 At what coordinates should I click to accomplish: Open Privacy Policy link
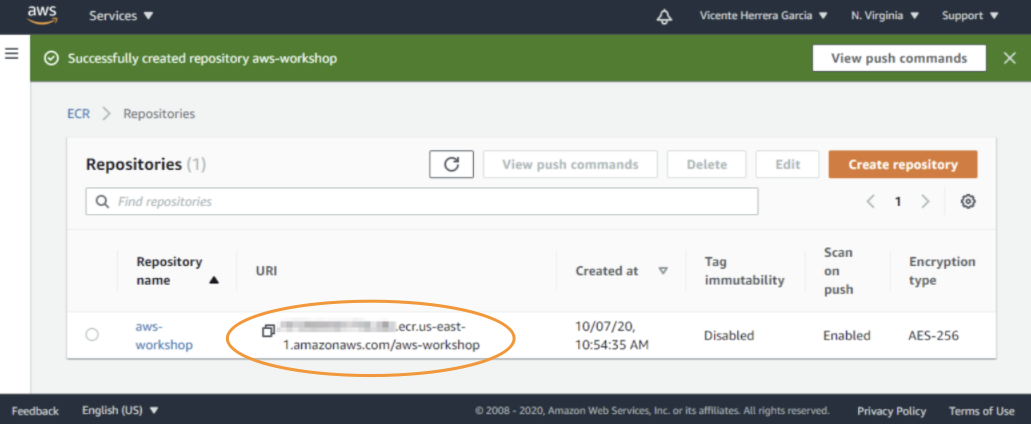(x=891, y=411)
